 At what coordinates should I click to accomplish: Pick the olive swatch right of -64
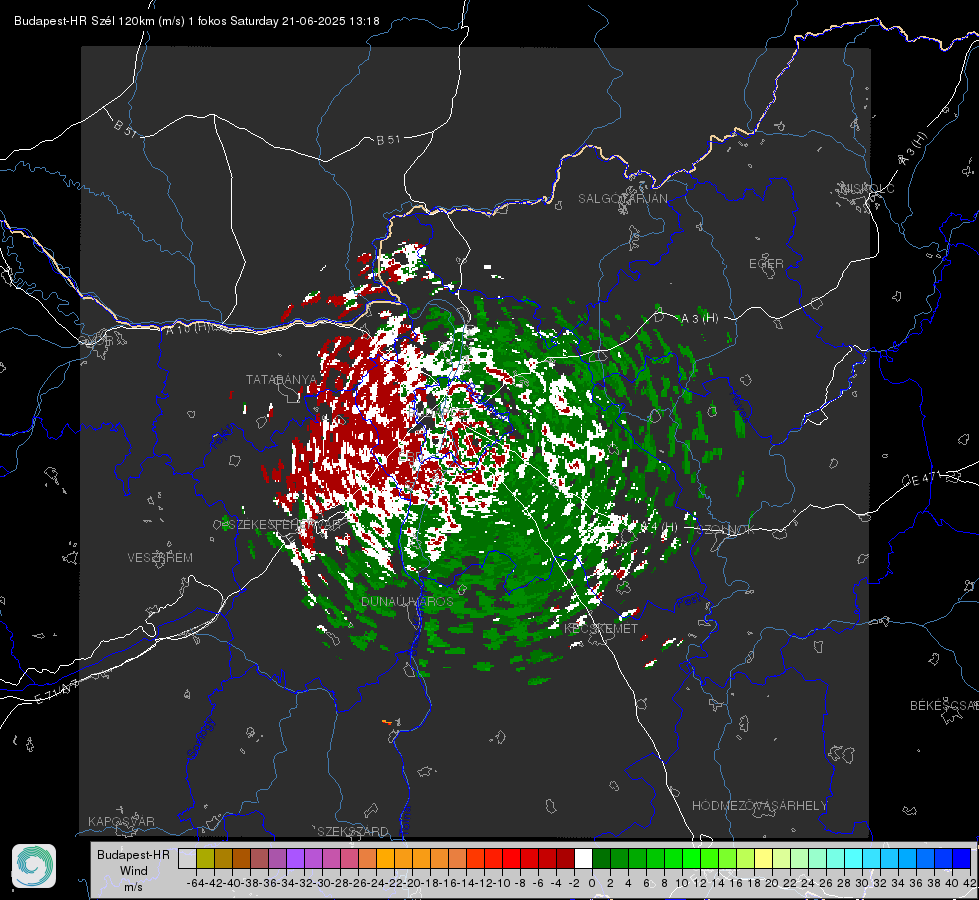pyautogui.click(x=205, y=858)
